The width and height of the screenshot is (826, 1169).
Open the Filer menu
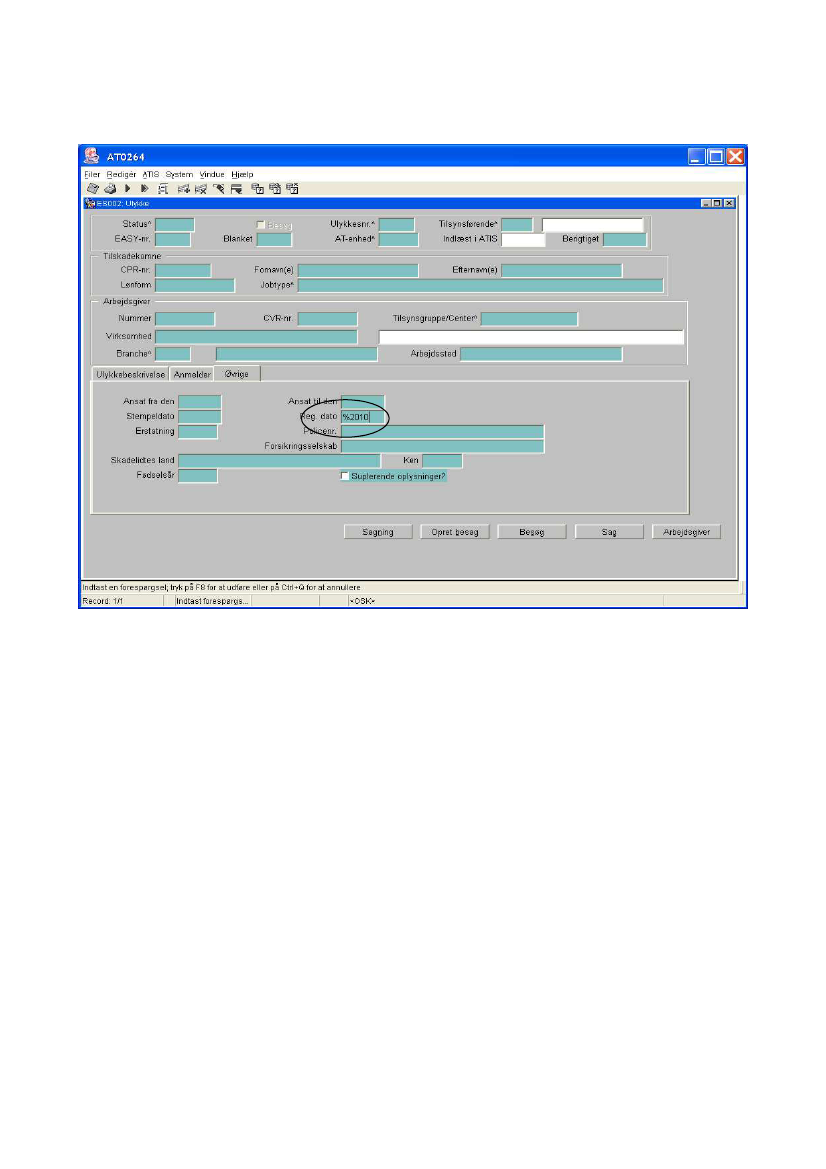point(92,174)
